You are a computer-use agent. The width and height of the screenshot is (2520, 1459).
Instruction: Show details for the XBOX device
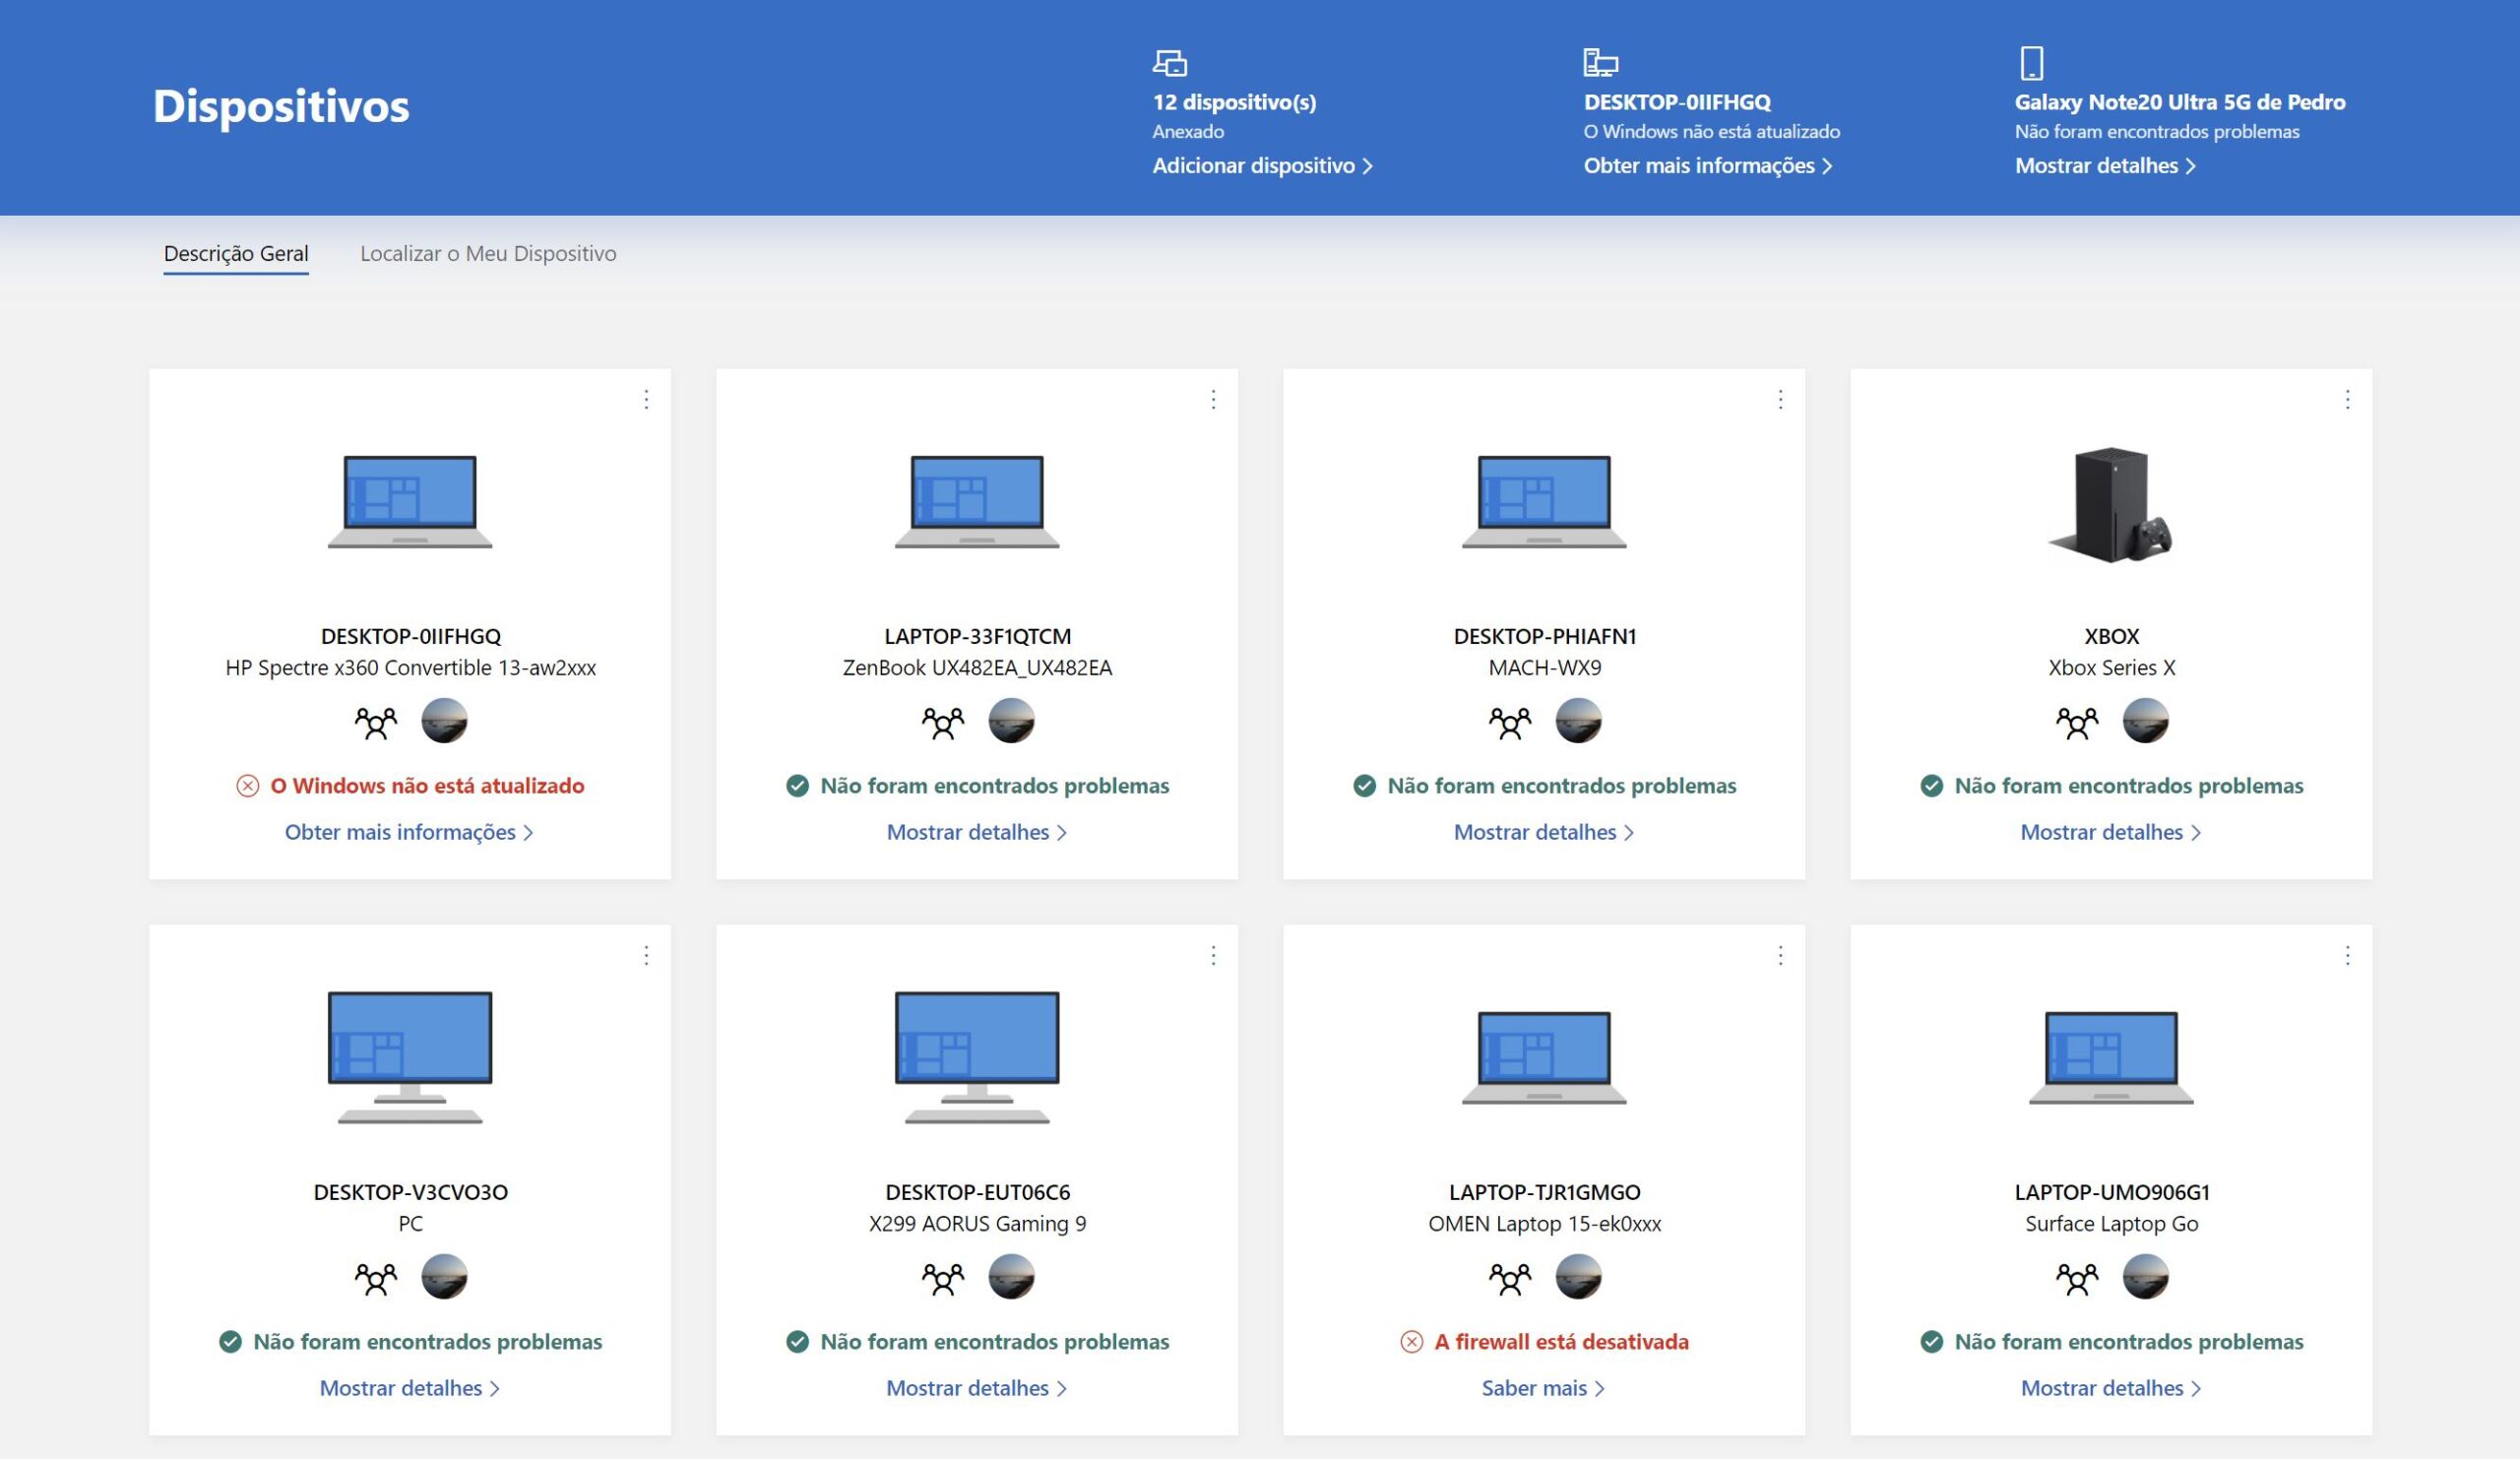pos(2111,832)
